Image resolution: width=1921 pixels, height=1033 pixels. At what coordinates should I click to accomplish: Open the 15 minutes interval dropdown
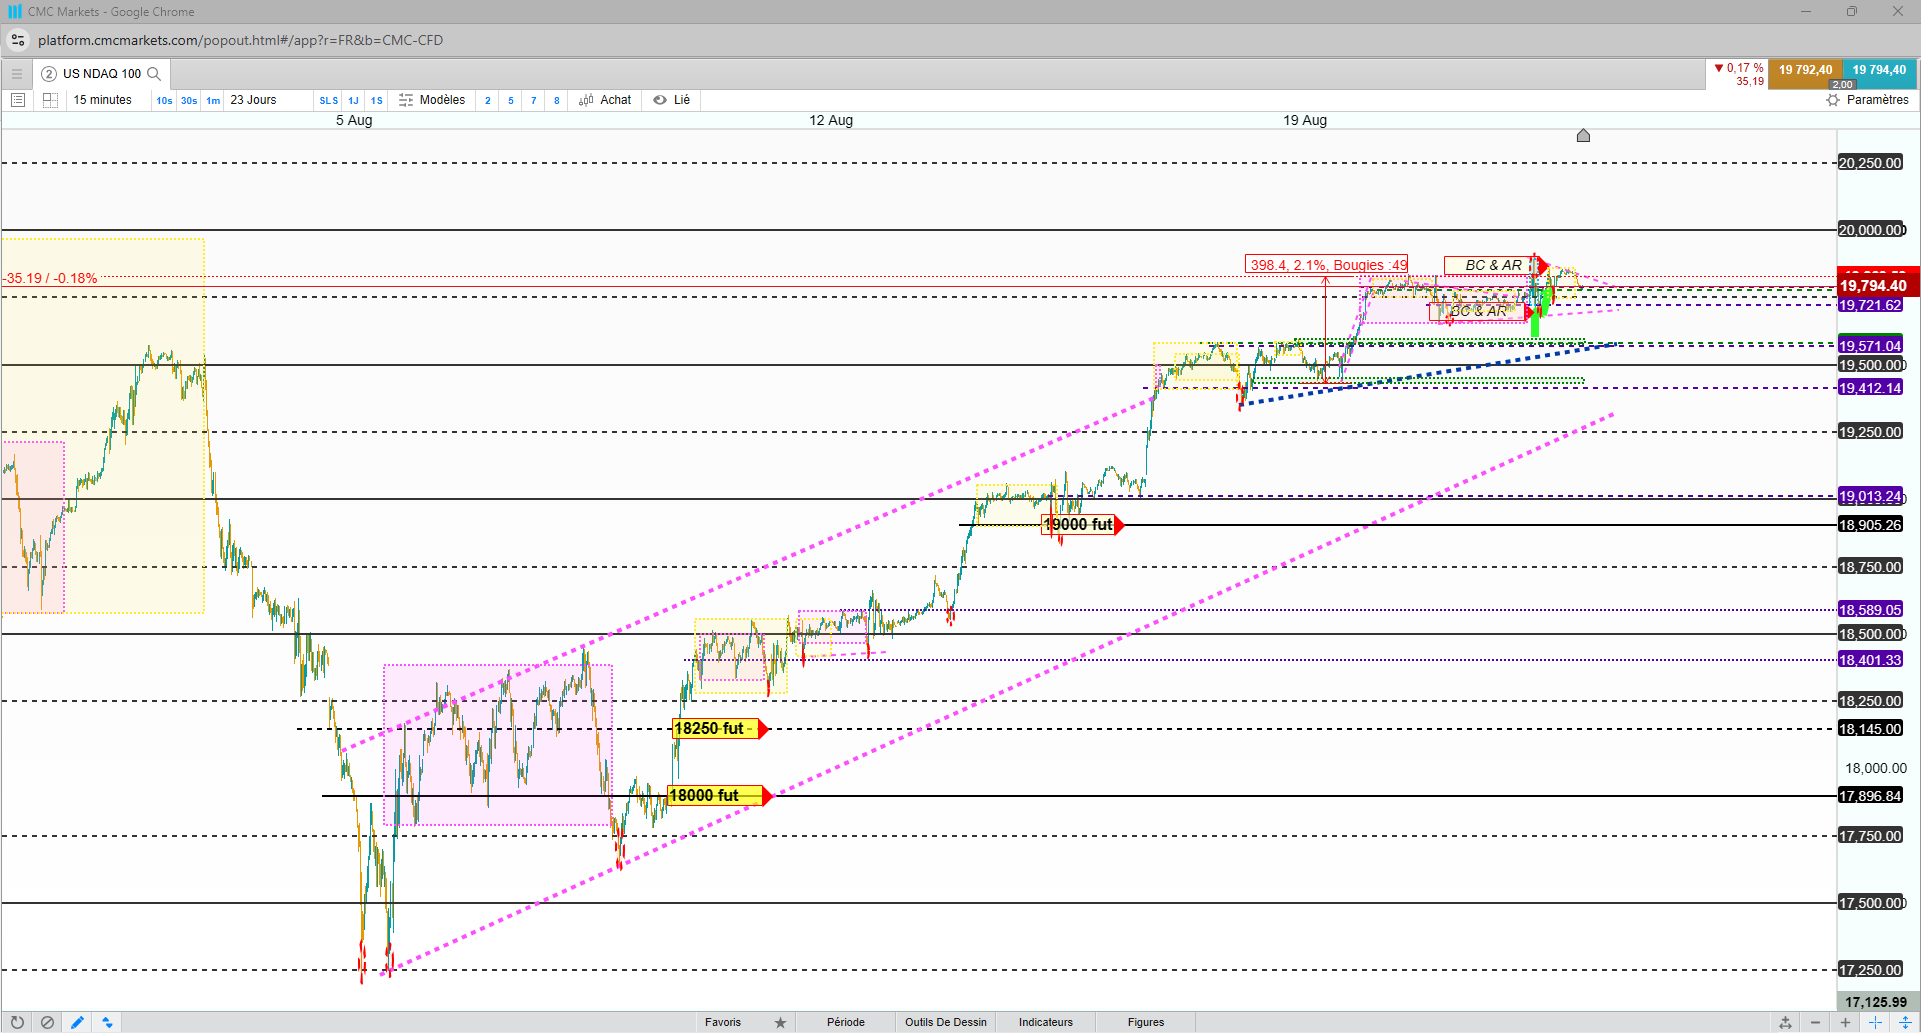pyautogui.click(x=103, y=100)
